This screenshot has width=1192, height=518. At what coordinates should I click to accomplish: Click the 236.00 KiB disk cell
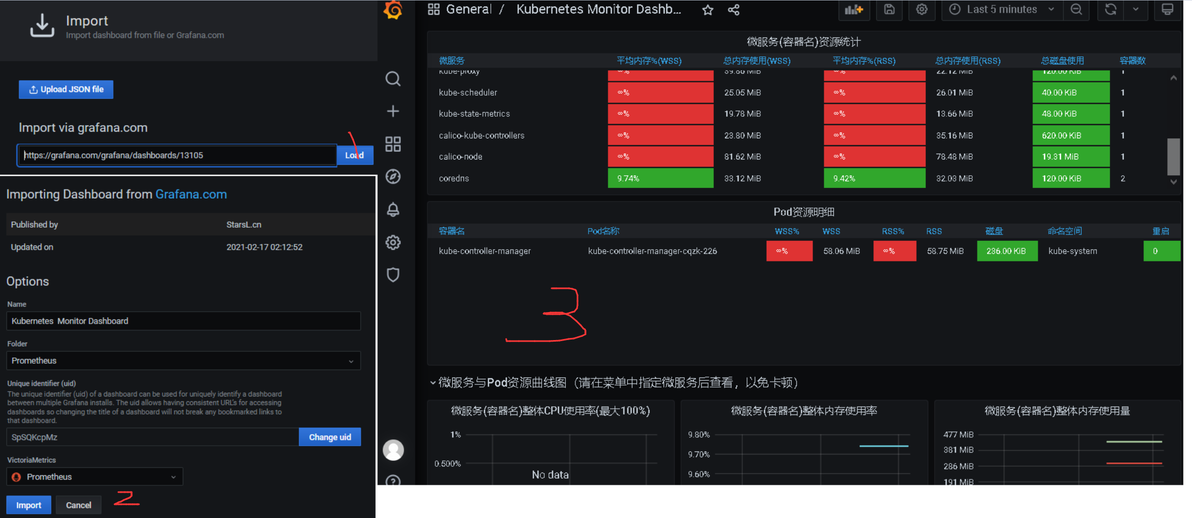pos(1007,251)
